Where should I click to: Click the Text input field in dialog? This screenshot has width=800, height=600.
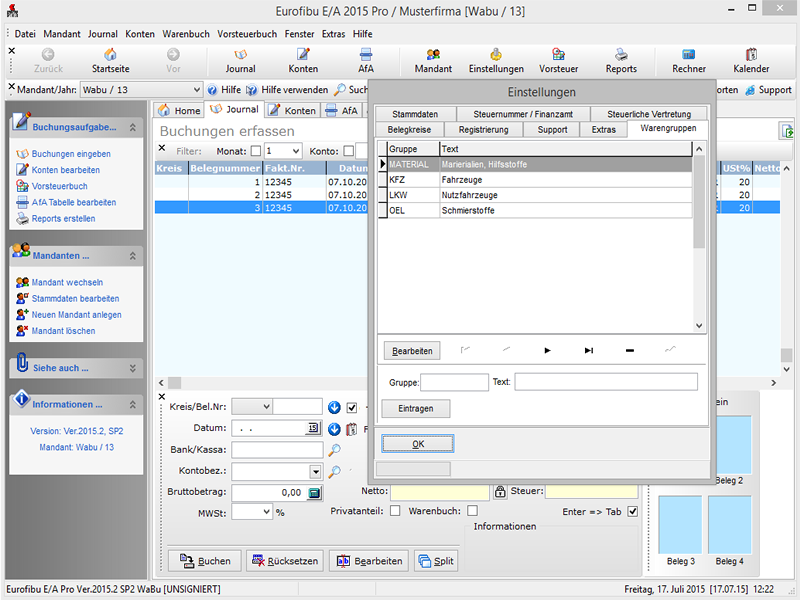[x=606, y=382]
